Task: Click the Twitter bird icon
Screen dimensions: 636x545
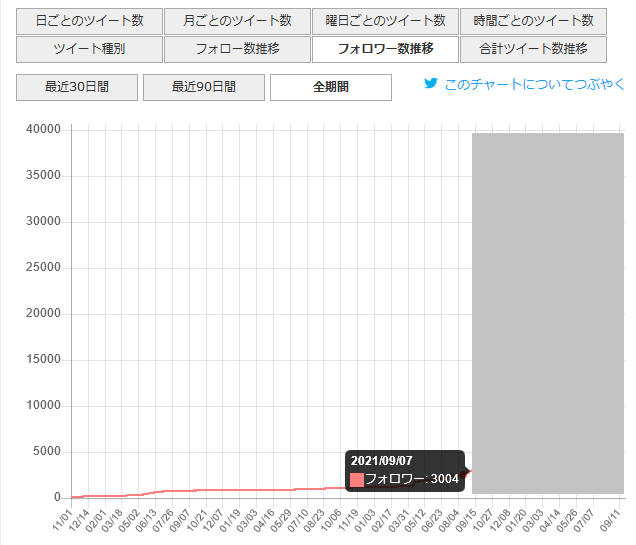Action: point(431,85)
